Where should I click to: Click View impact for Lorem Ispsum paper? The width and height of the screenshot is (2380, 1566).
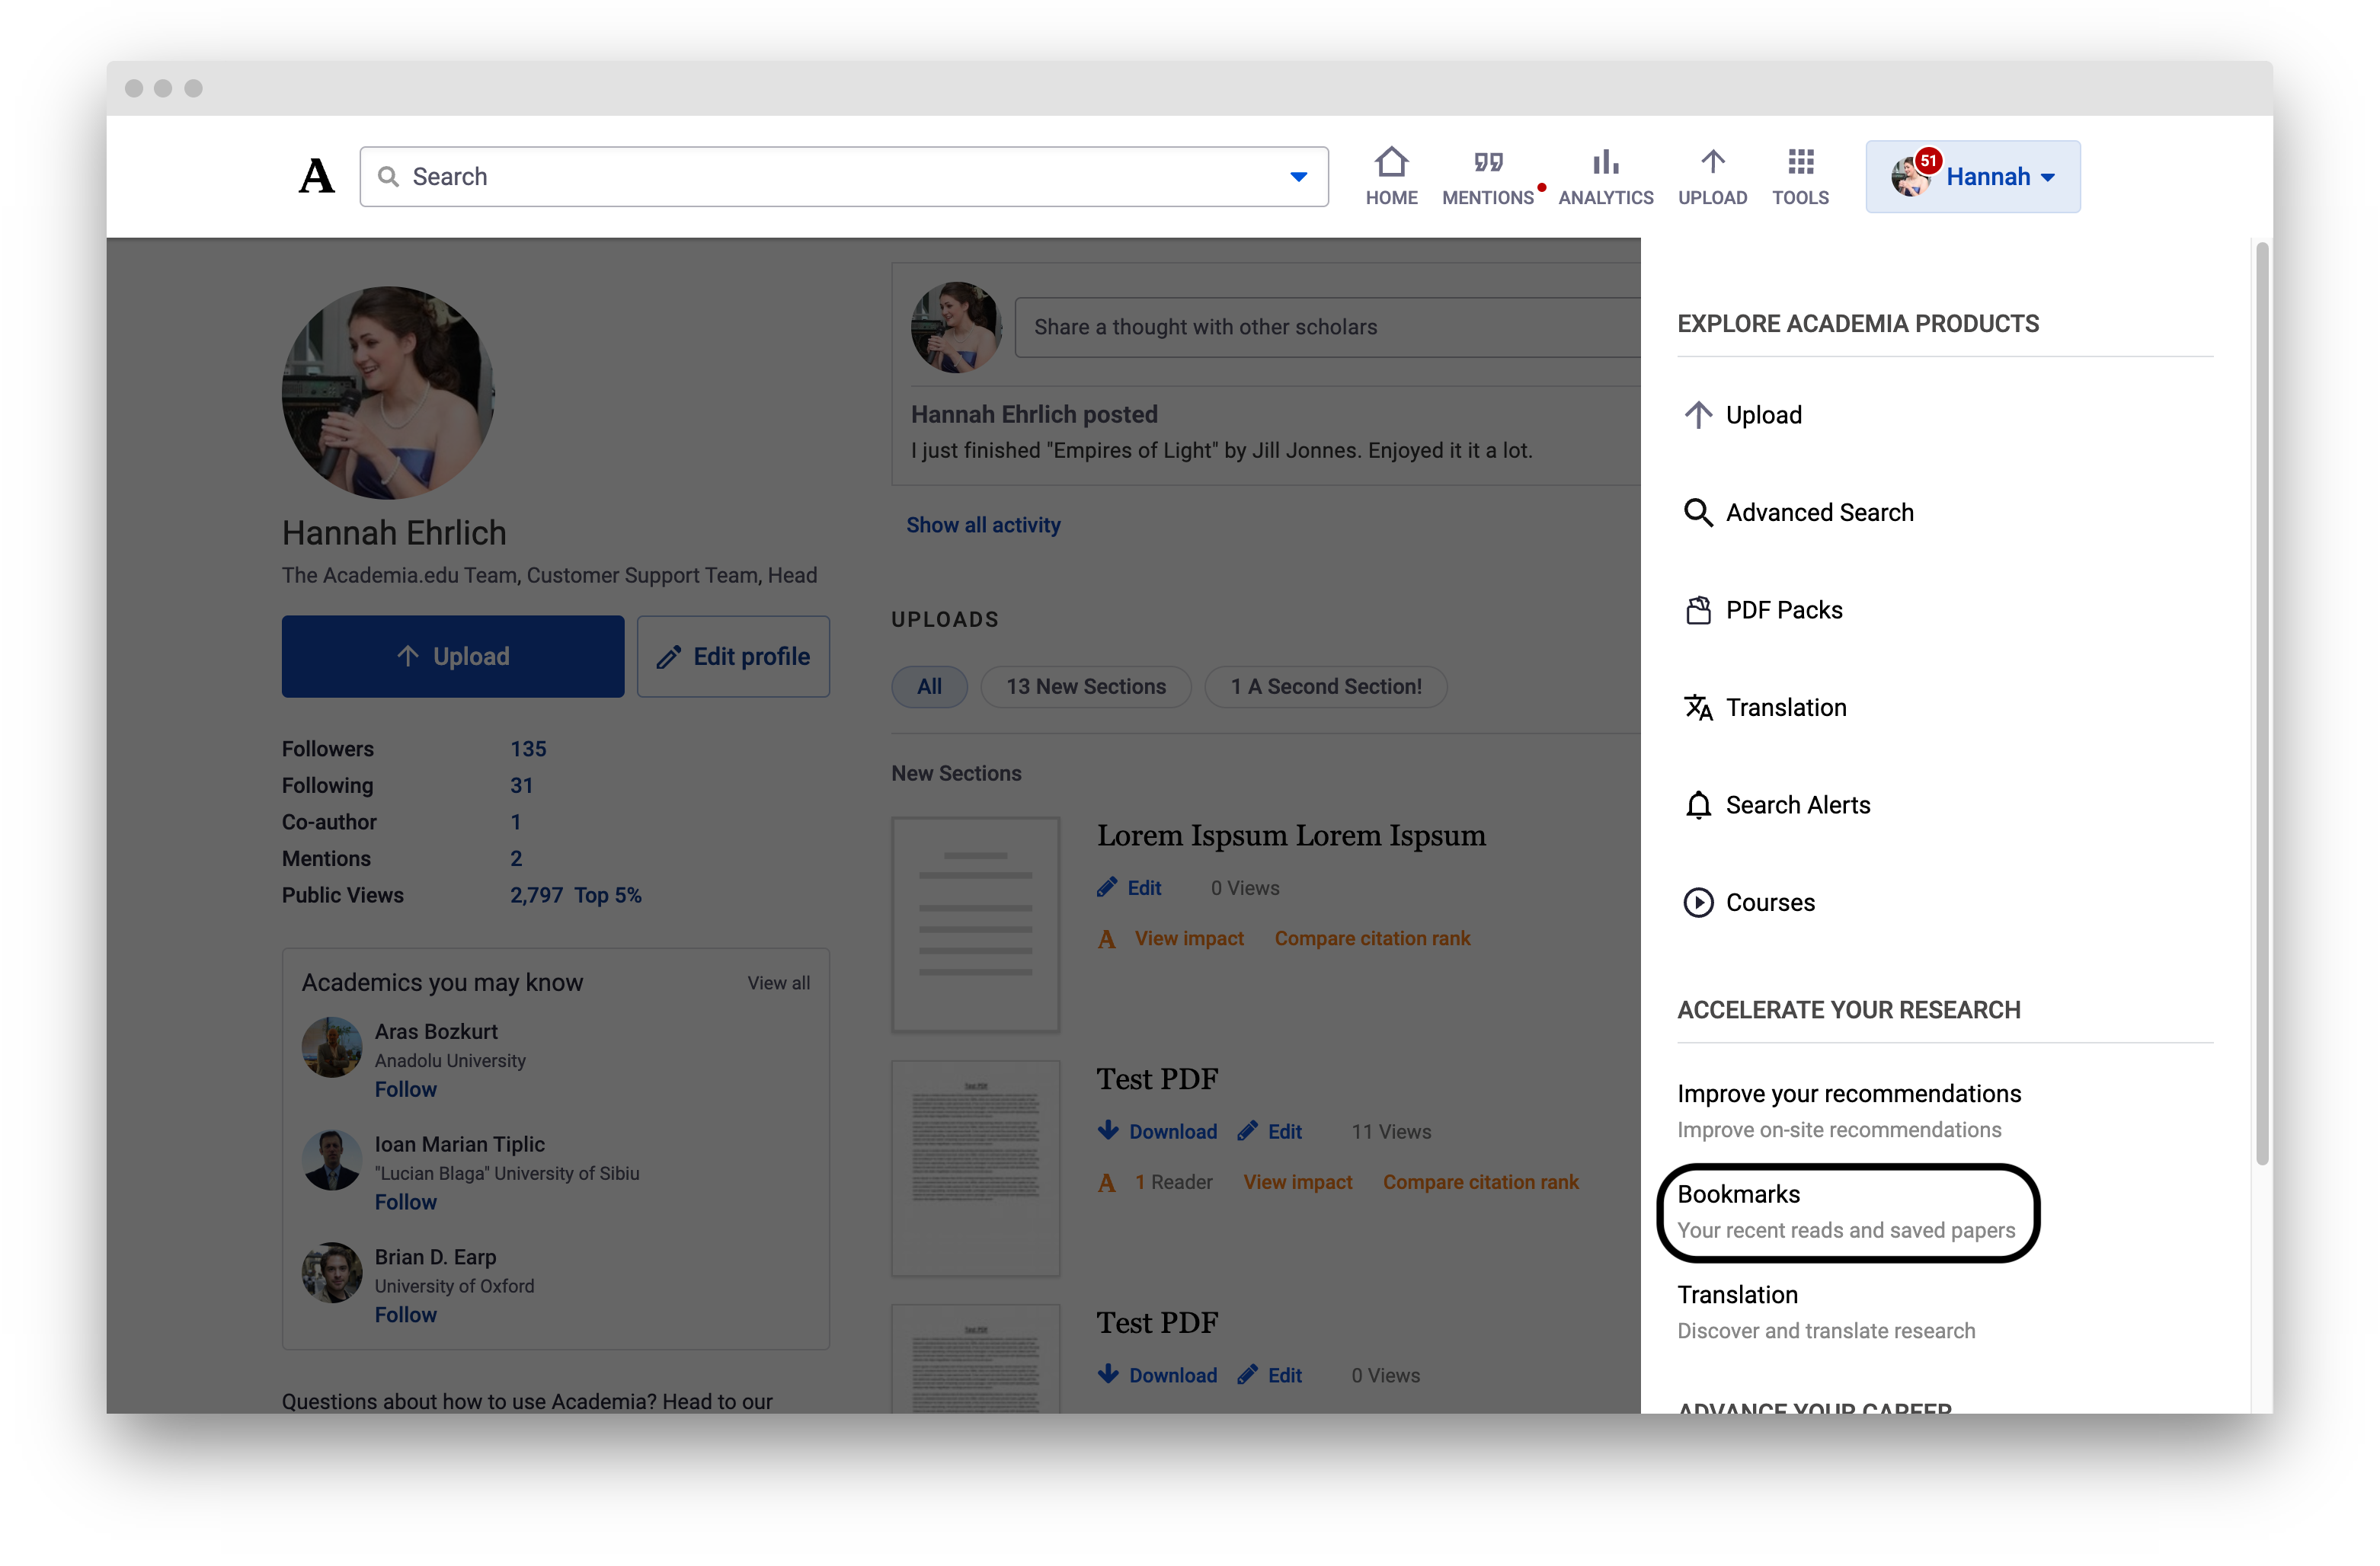point(1189,939)
